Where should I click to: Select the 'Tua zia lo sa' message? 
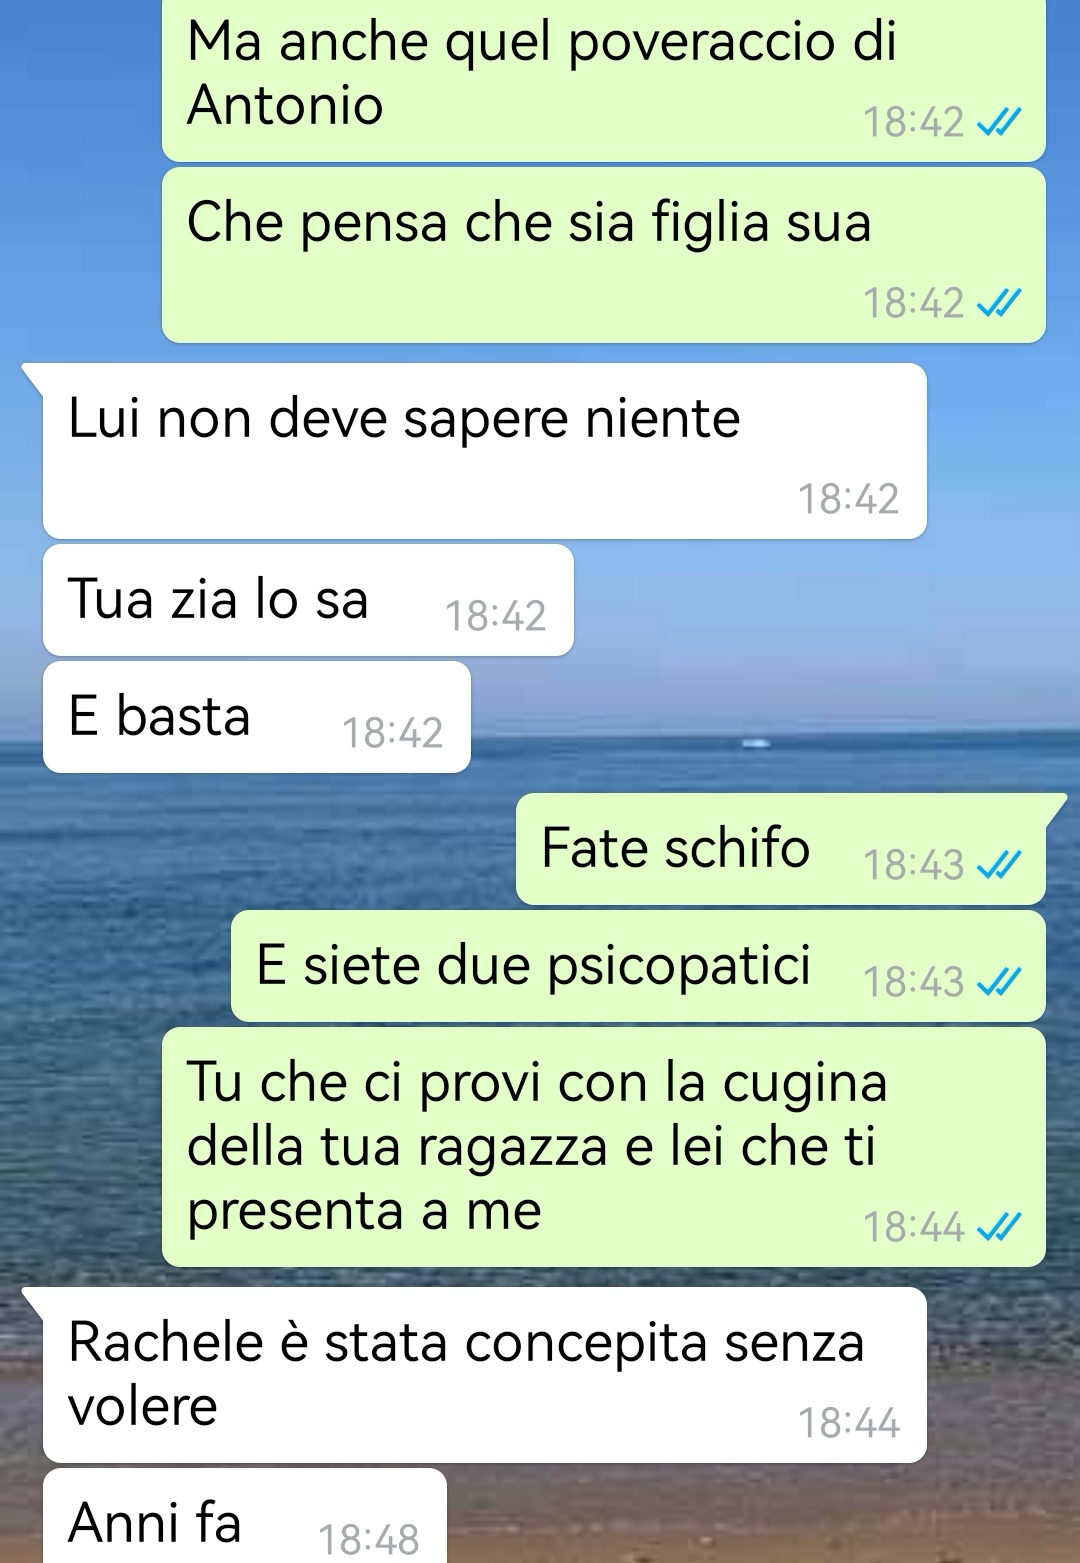pyautogui.click(x=308, y=600)
